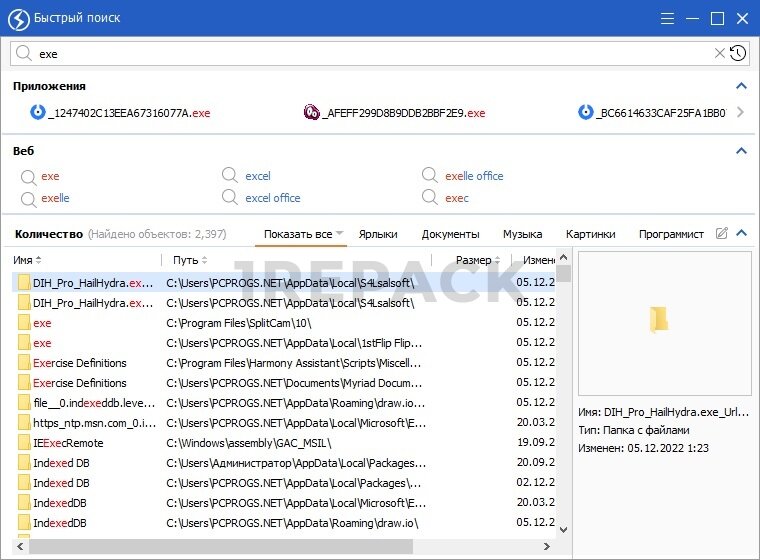Screen dimensions: 760x560
Task: Switch to the Картинки tab
Action: coord(590,234)
